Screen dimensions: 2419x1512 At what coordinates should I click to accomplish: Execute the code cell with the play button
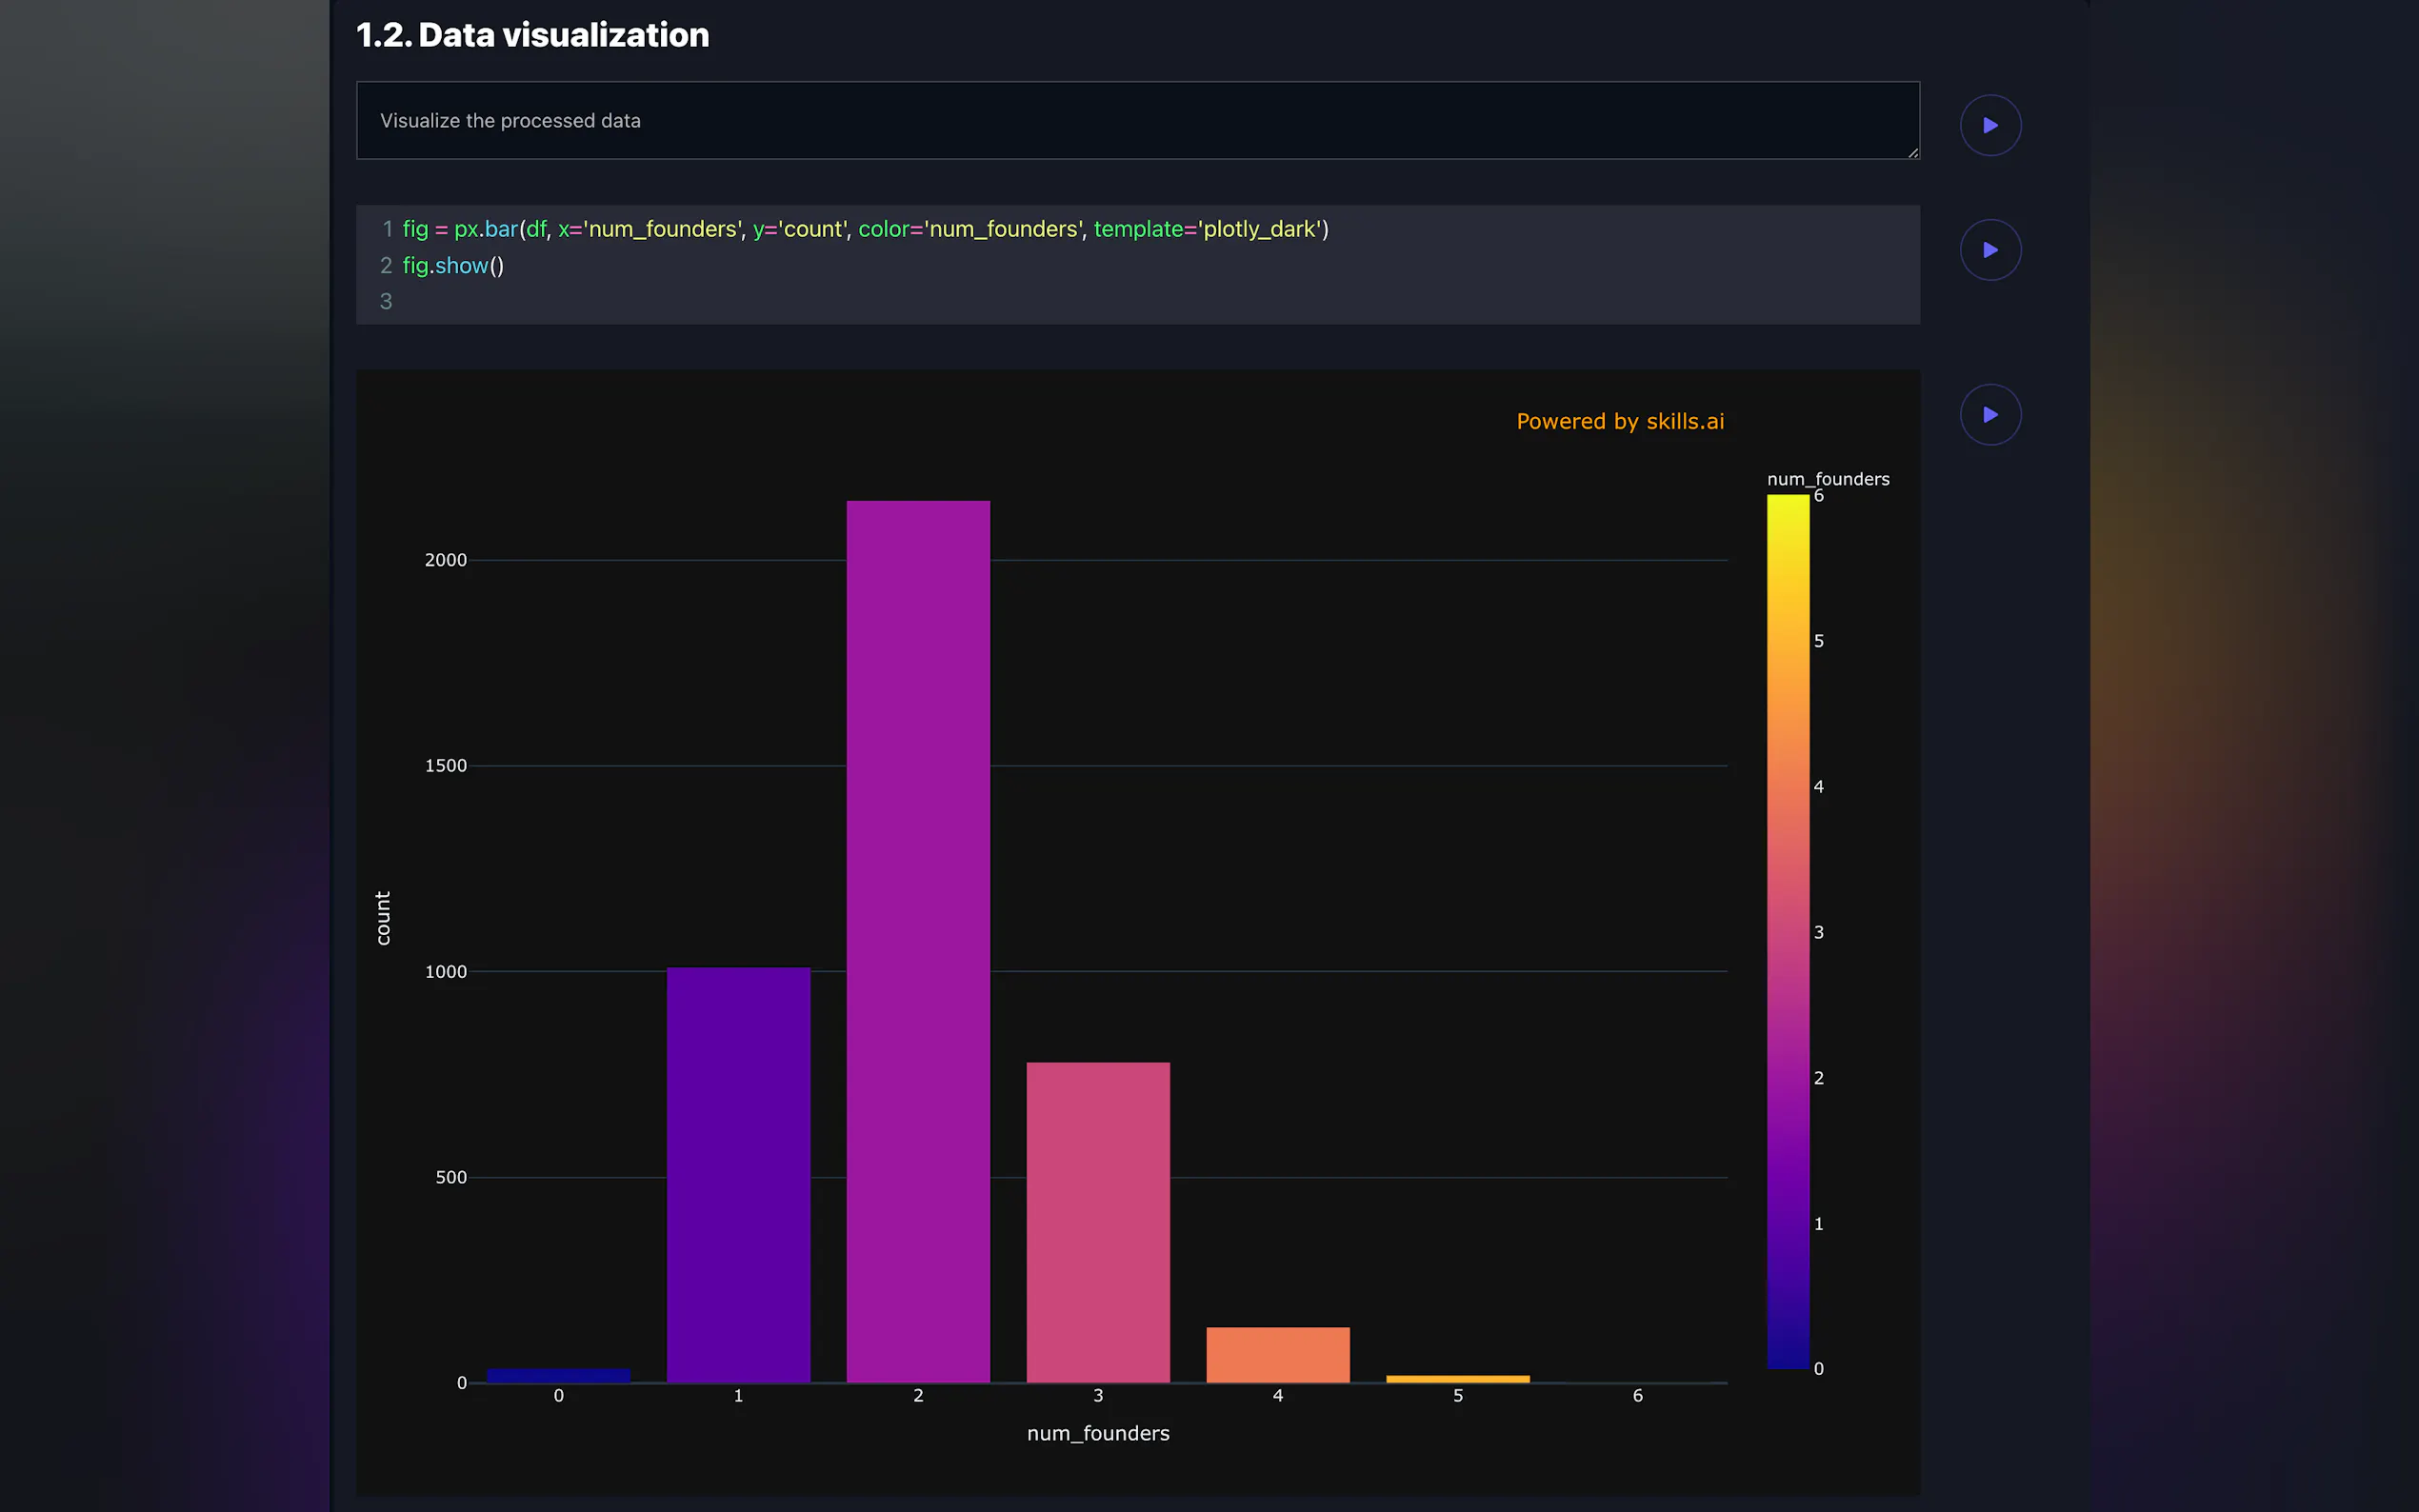pos(1990,249)
